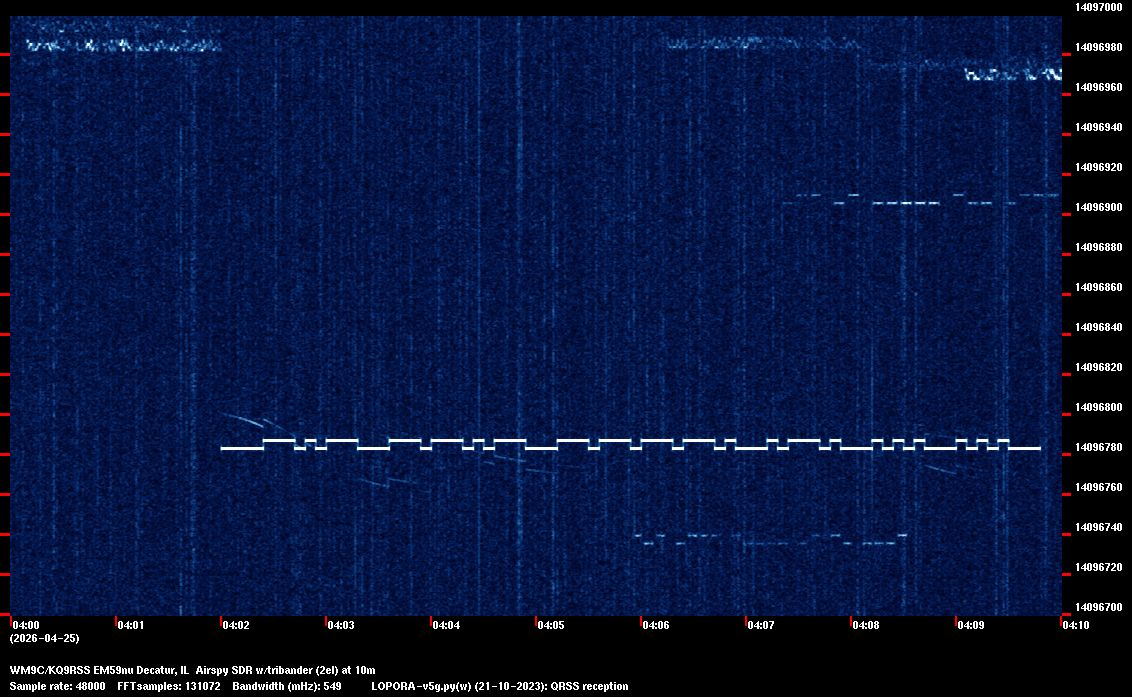Click the FFTsamples: 131072 text
Viewport: 1132px width, 697px height.
click(168, 686)
